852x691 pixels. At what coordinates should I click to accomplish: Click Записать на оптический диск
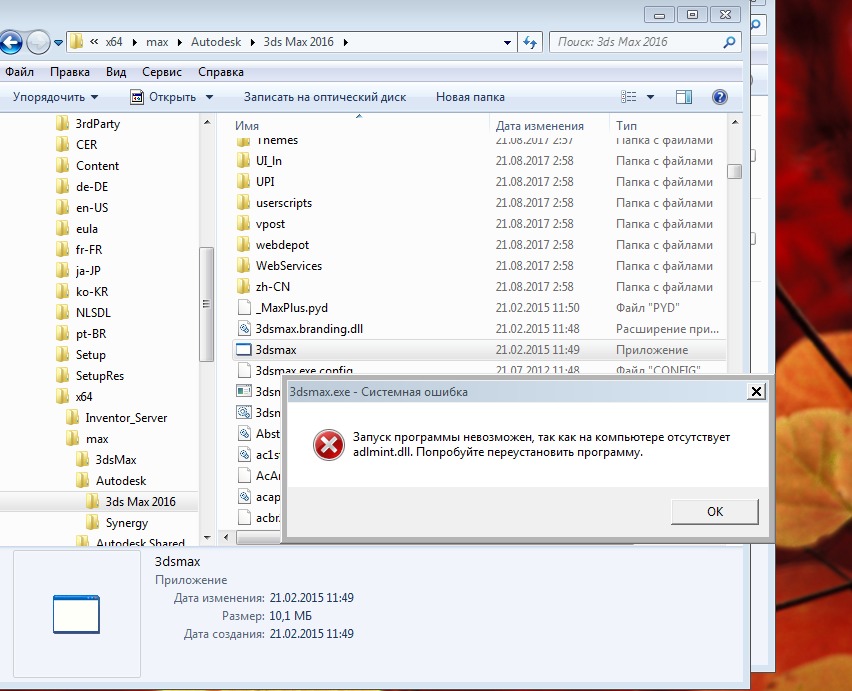pyautogui.click(x=325, y=97)
